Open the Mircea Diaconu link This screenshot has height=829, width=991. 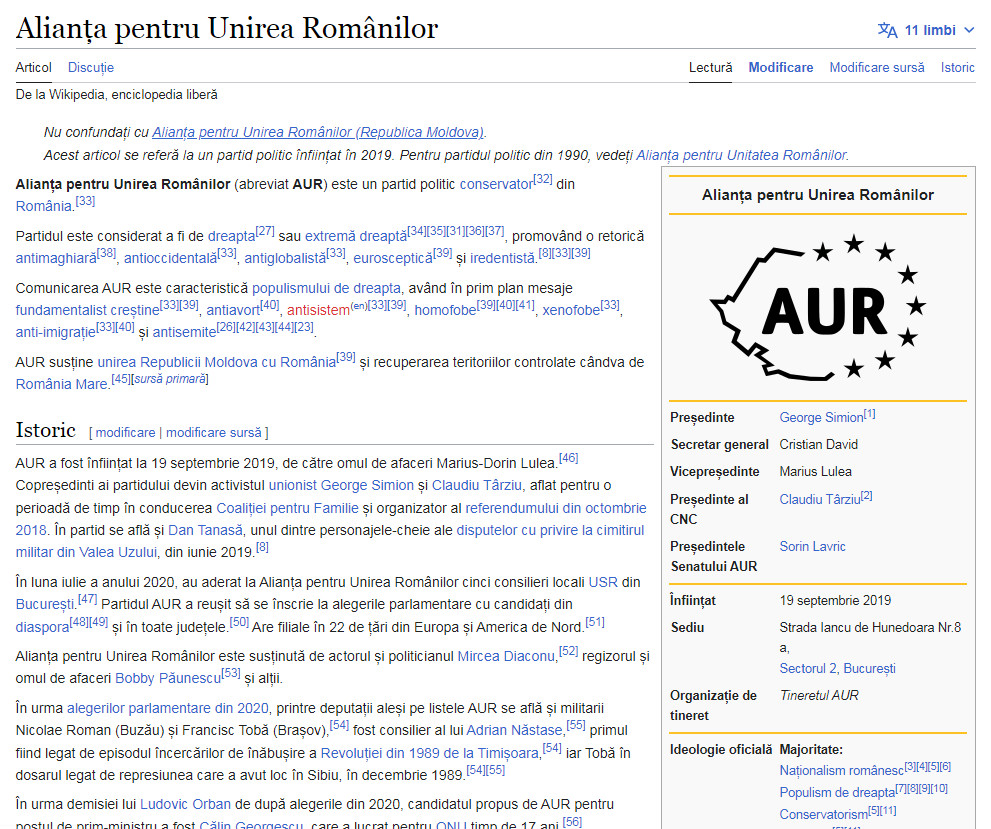pyautogui.click(x=506, y=657)
